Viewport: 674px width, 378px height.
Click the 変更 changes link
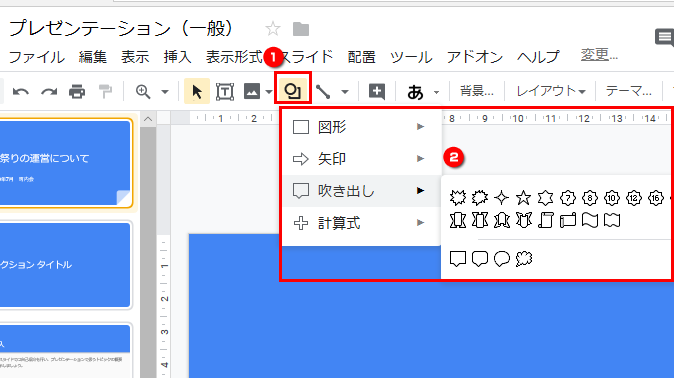click(599, 55)
